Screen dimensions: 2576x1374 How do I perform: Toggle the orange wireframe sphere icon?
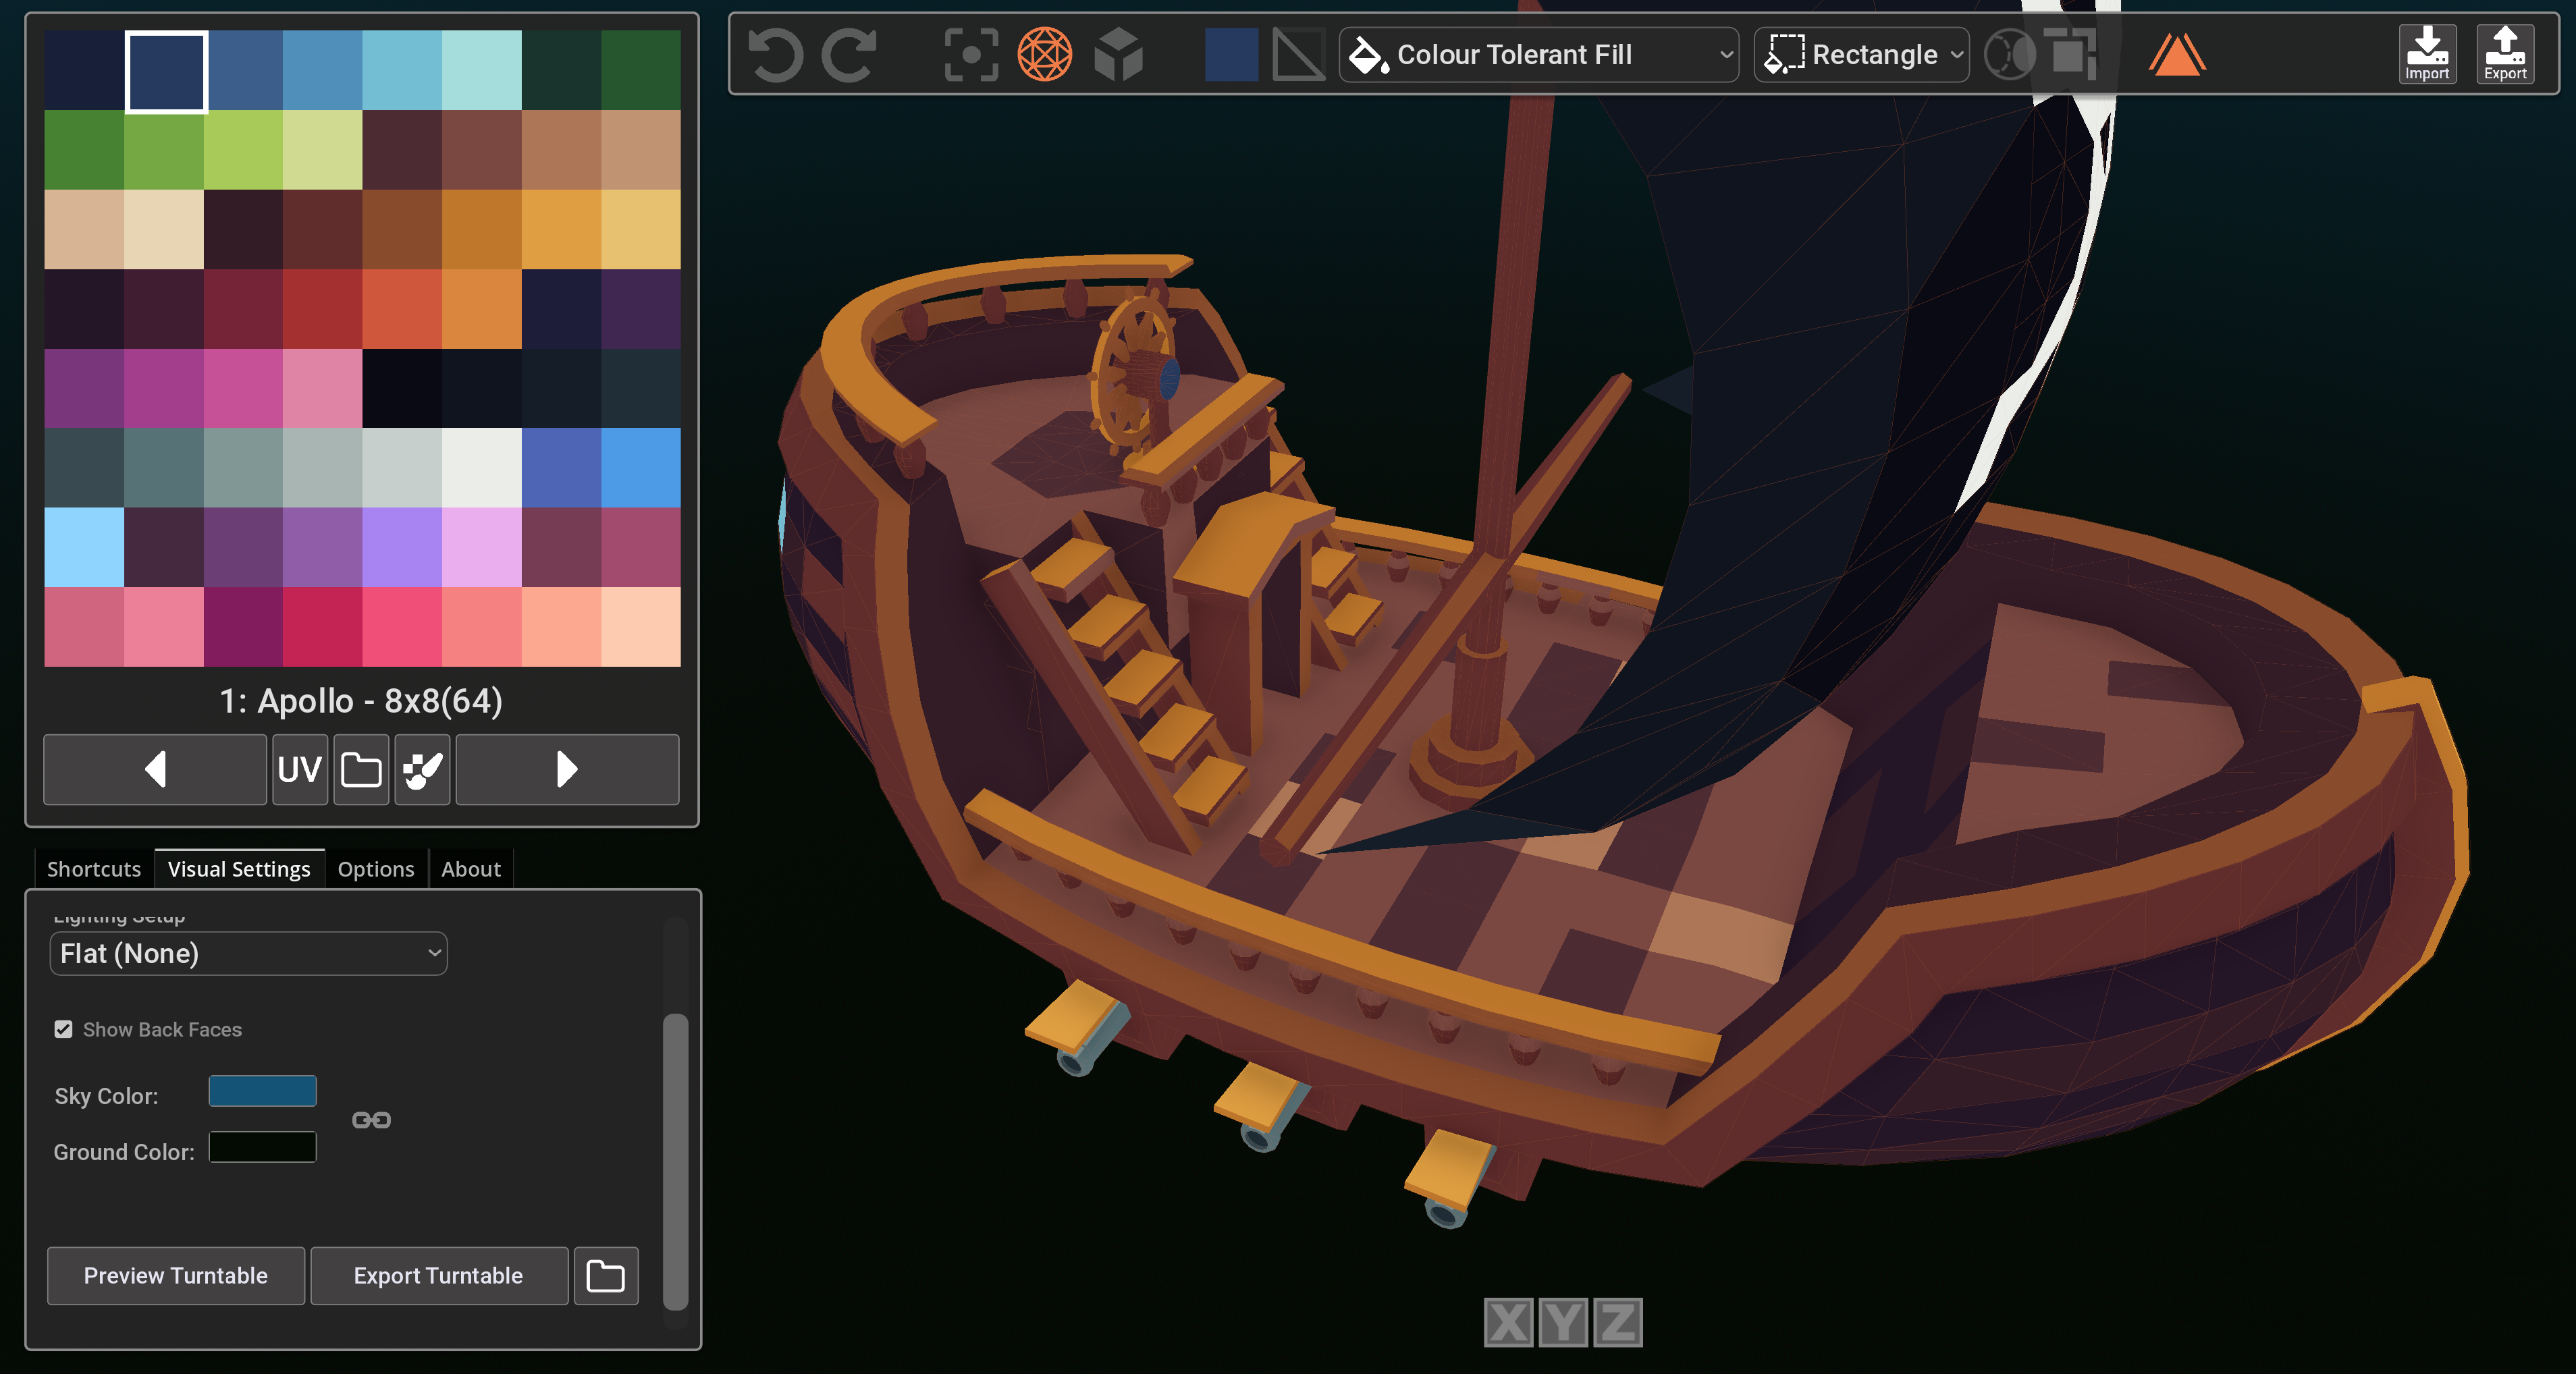click(1044, 54)
